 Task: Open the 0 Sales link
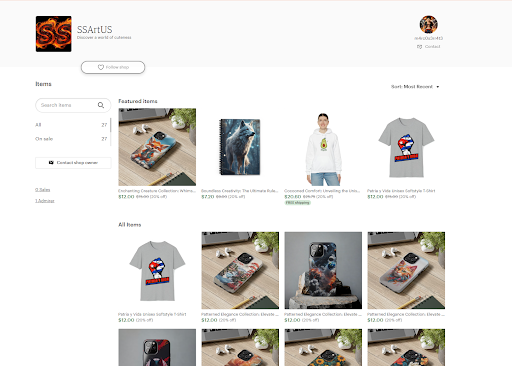point(43,190)
